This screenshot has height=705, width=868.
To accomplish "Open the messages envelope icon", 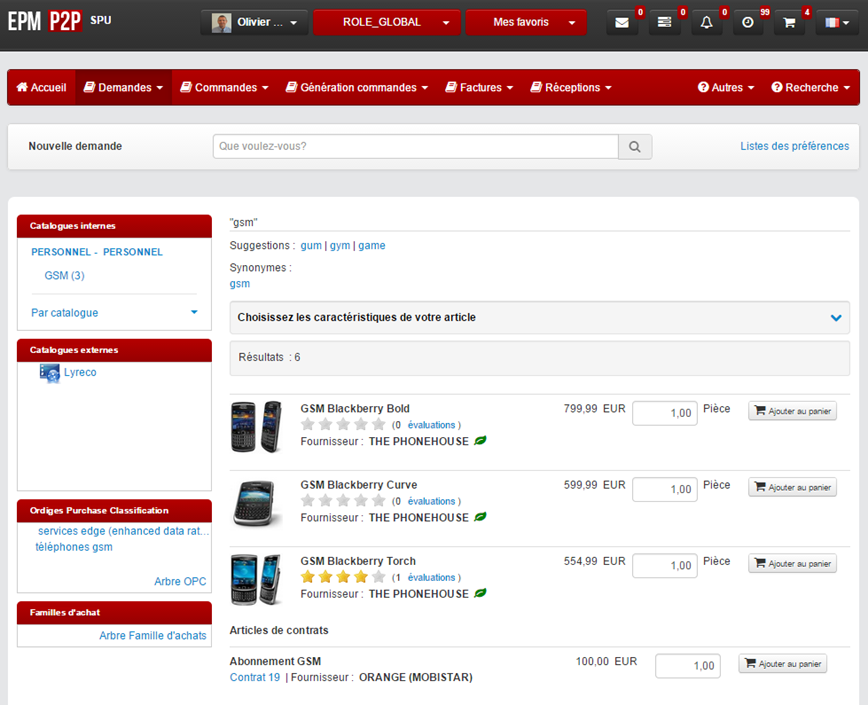I will [x=622, y=23].
